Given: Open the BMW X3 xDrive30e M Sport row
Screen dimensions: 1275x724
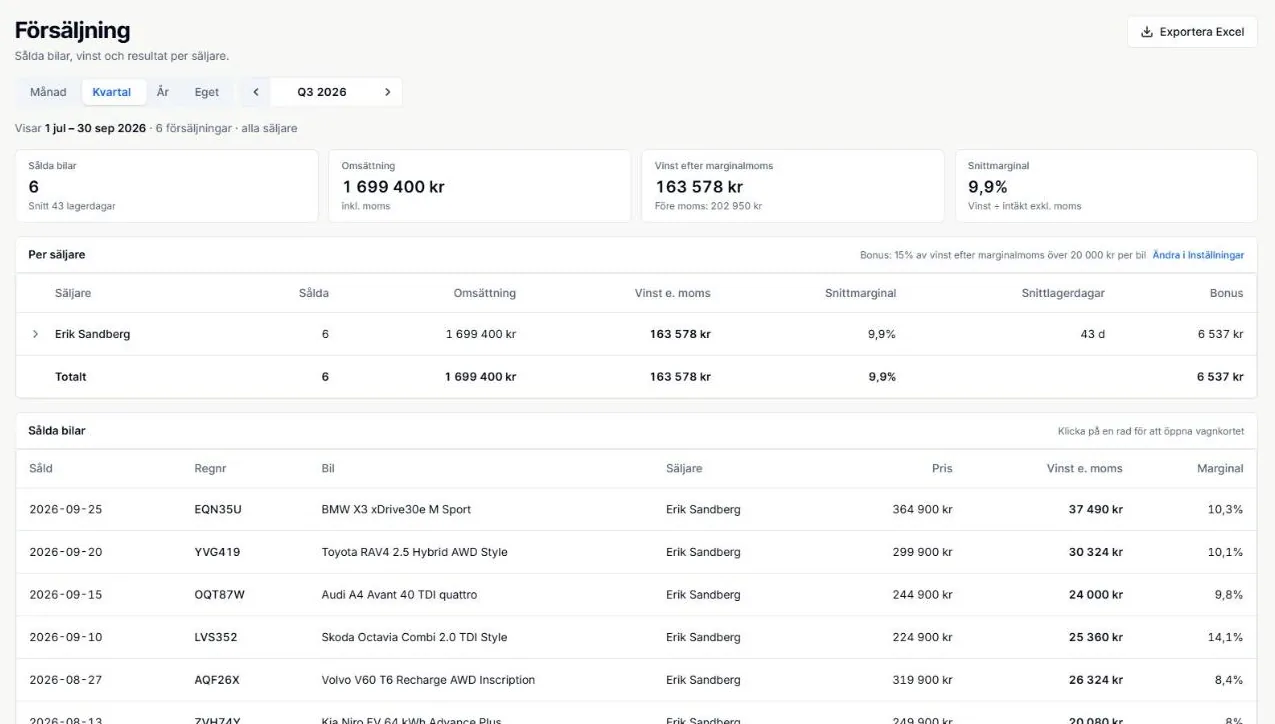Looking at the screenshot, I should click(636, 509).
